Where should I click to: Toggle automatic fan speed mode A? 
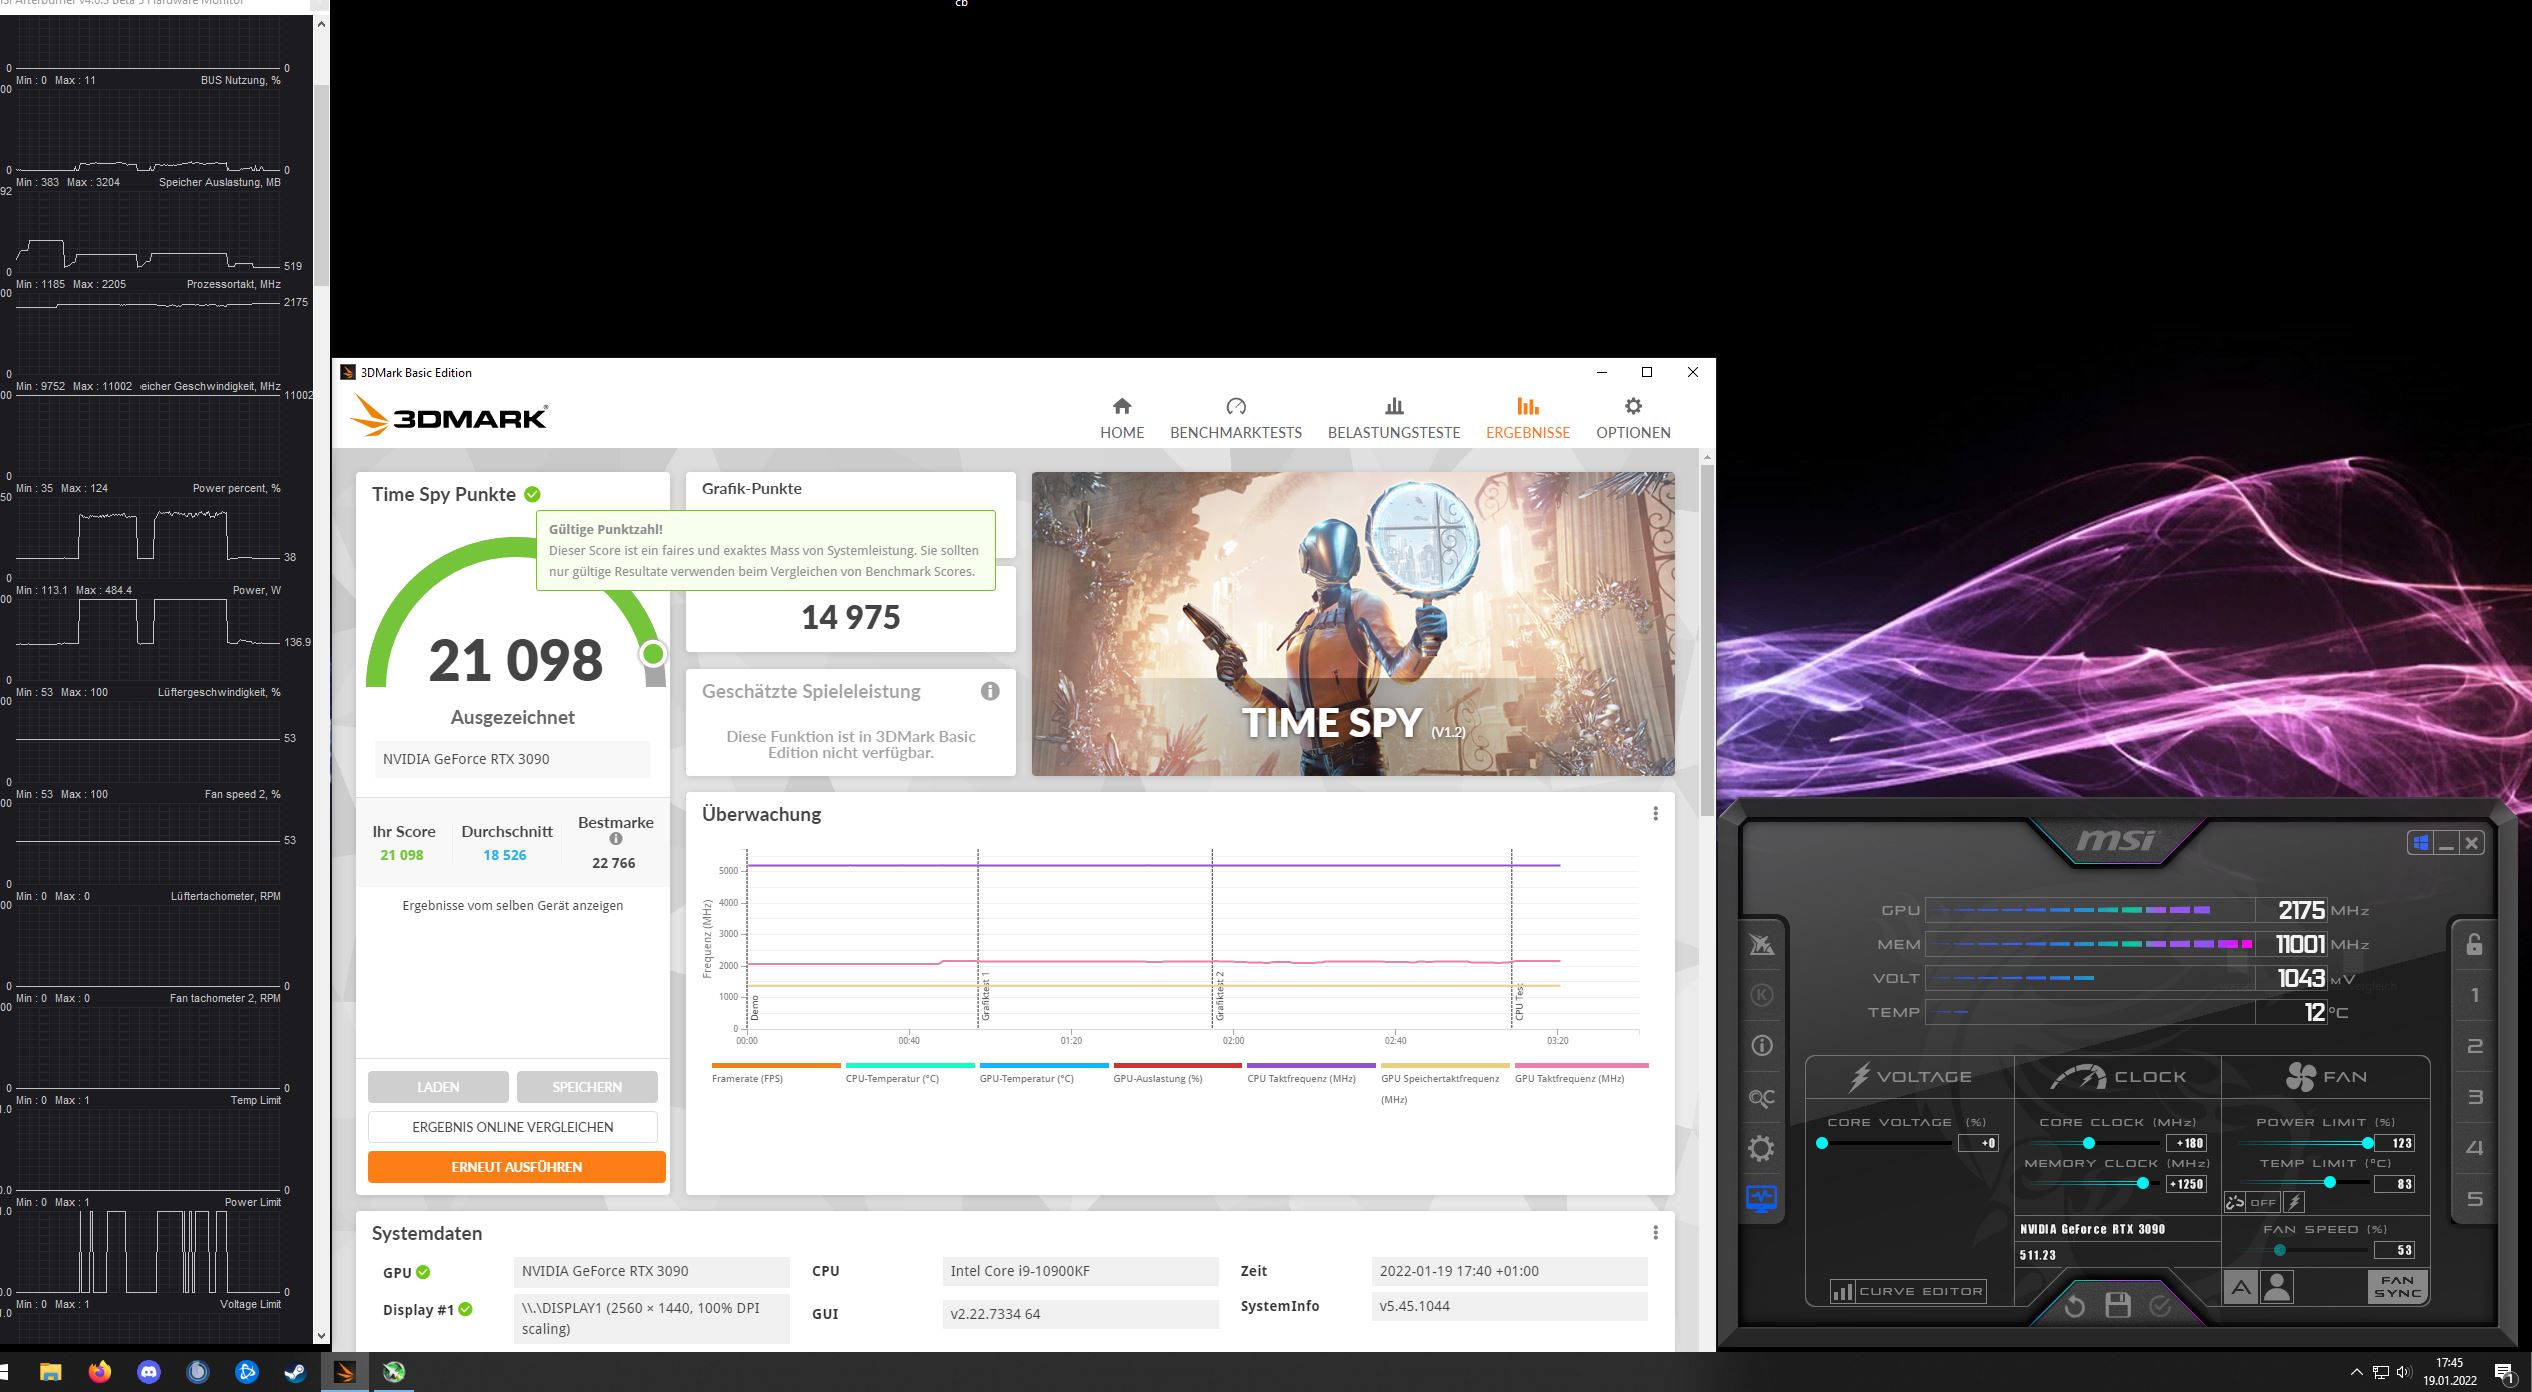pyautogui.click(x=2240, y=1287)
